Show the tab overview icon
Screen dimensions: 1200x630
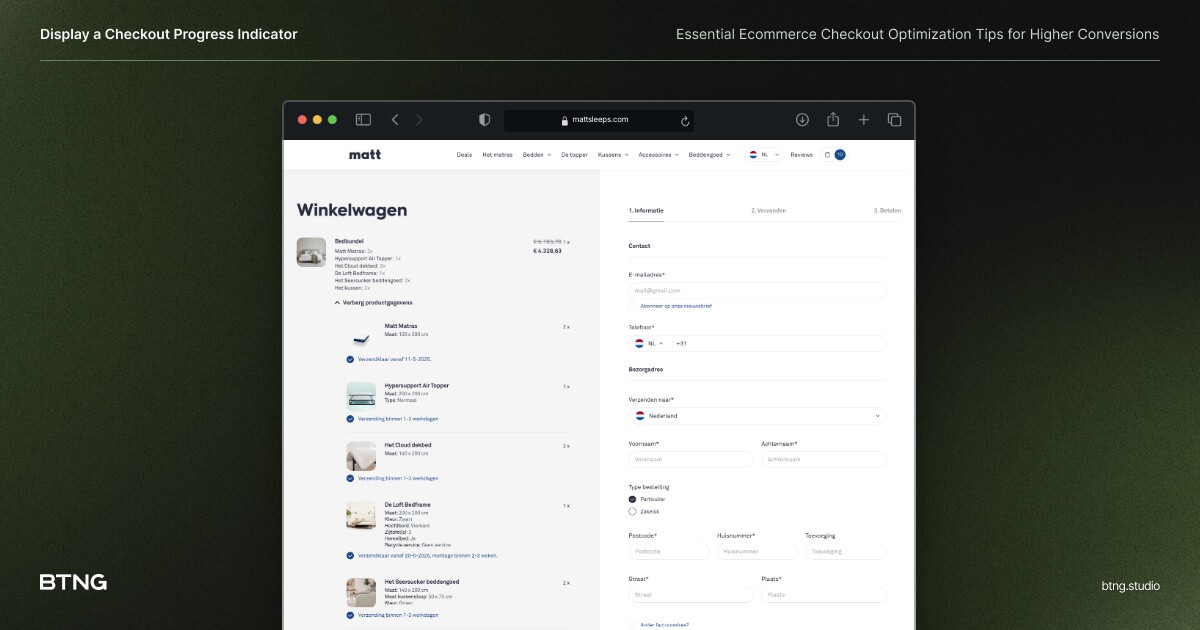click(895, 120)
